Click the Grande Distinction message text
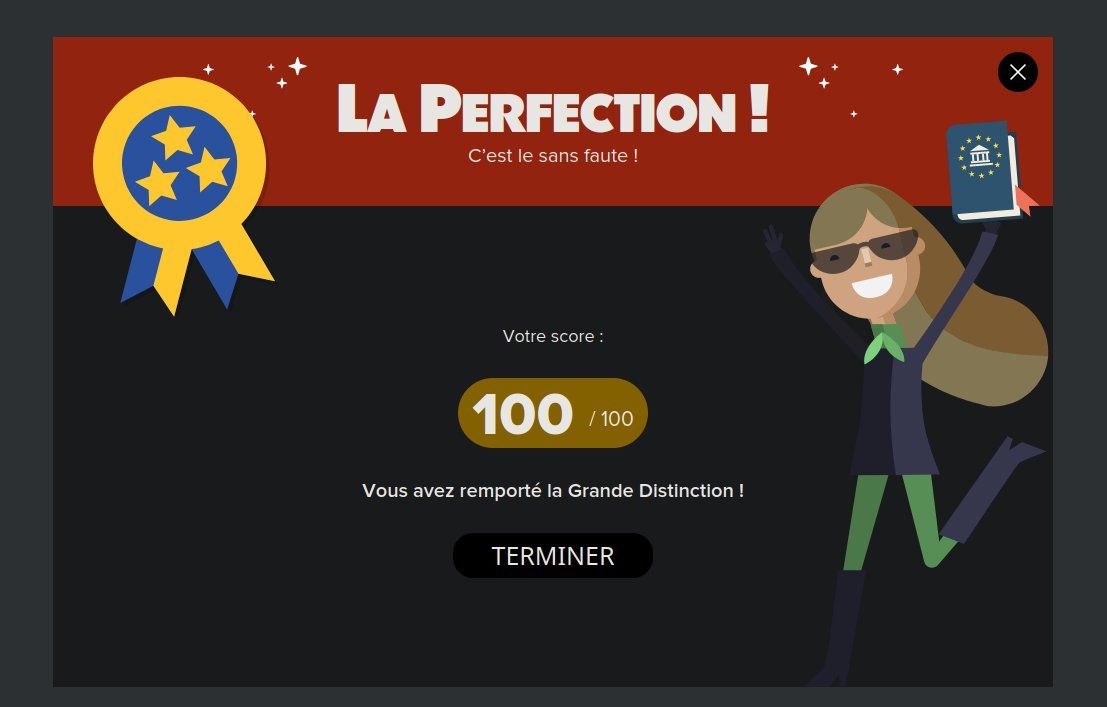 (x=553, y=491)
